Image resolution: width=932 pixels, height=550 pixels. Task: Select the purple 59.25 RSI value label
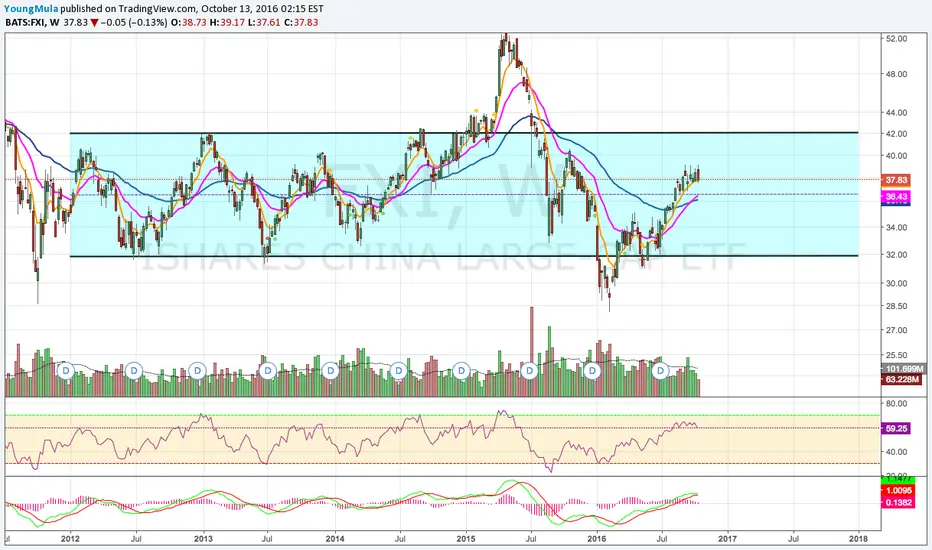click(896, 428)
